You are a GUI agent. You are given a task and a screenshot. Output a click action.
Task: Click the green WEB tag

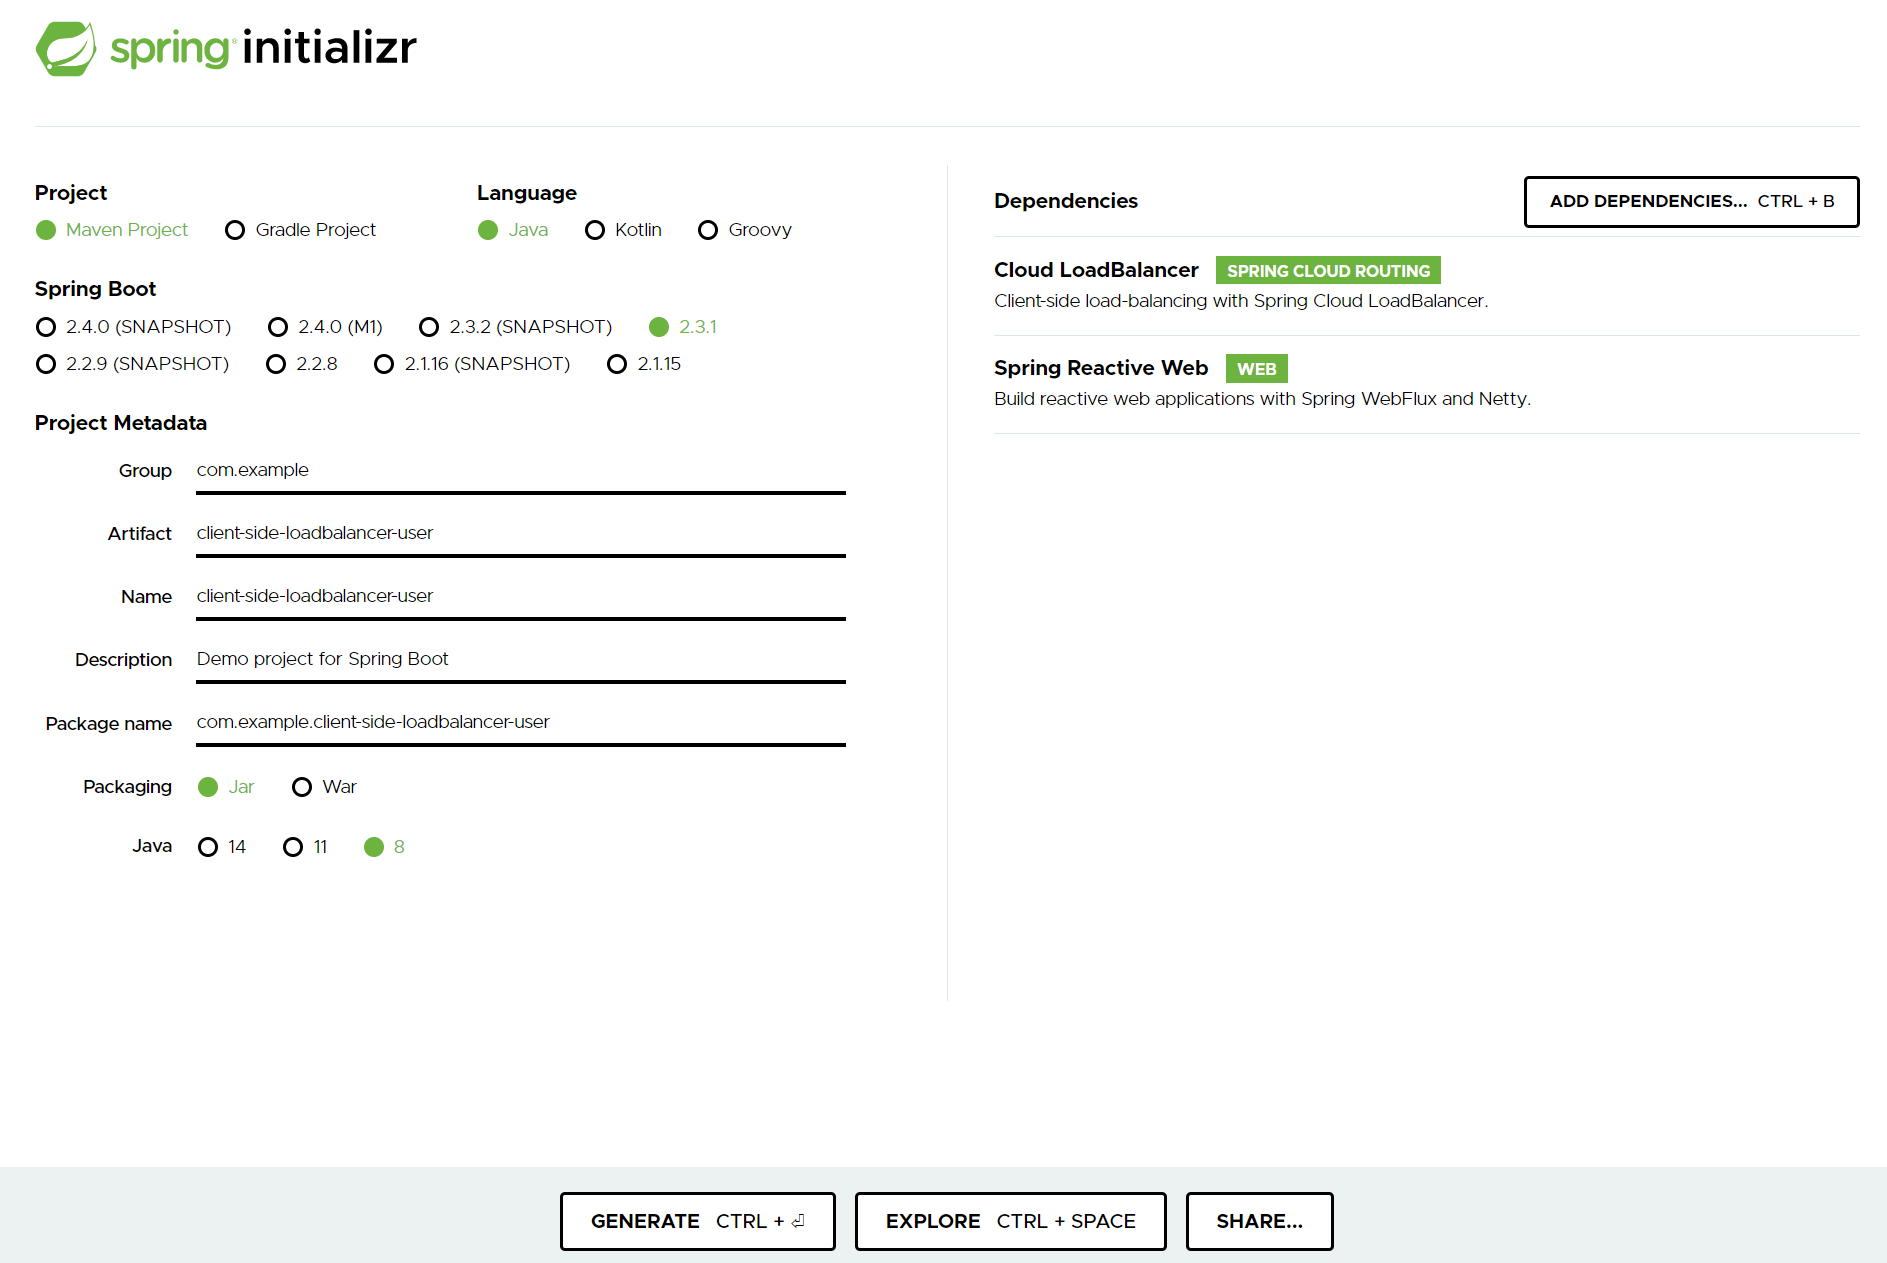[1256, 369]
